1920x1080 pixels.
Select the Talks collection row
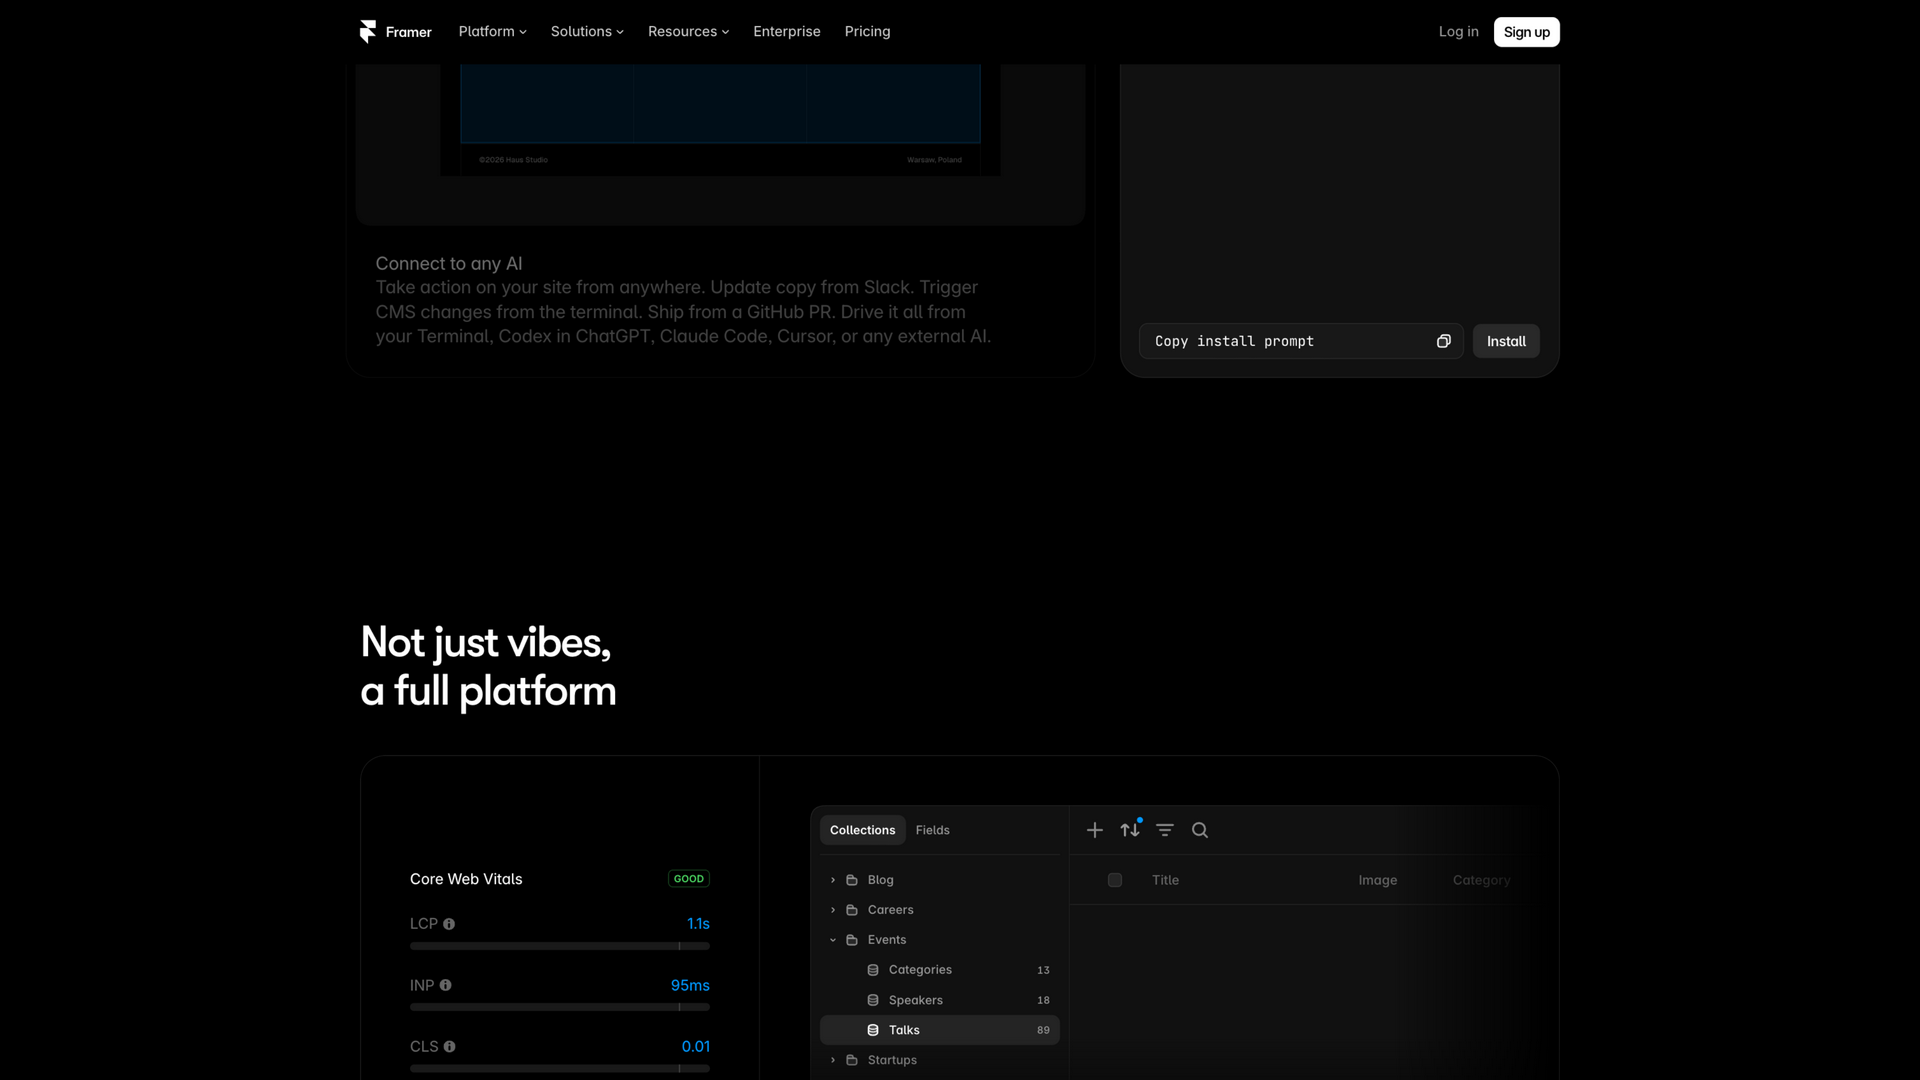click(x=940, y=1030)
